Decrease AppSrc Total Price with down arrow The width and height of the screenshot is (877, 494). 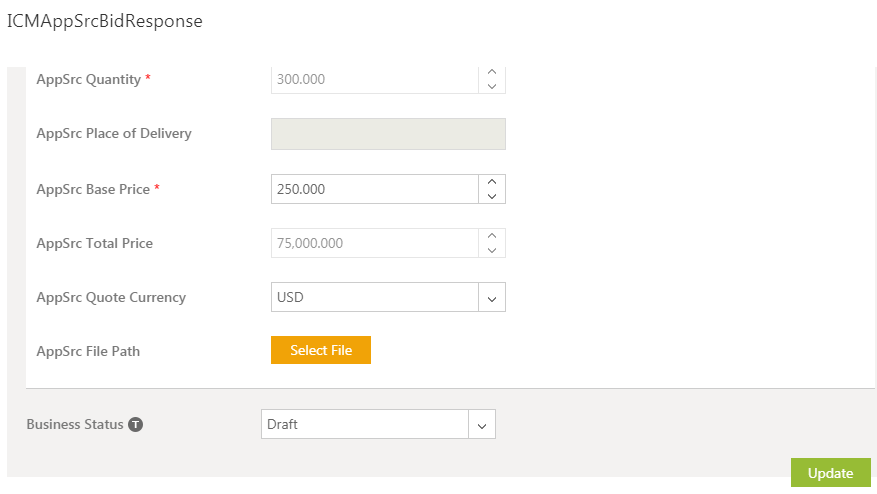click(492, 250)
